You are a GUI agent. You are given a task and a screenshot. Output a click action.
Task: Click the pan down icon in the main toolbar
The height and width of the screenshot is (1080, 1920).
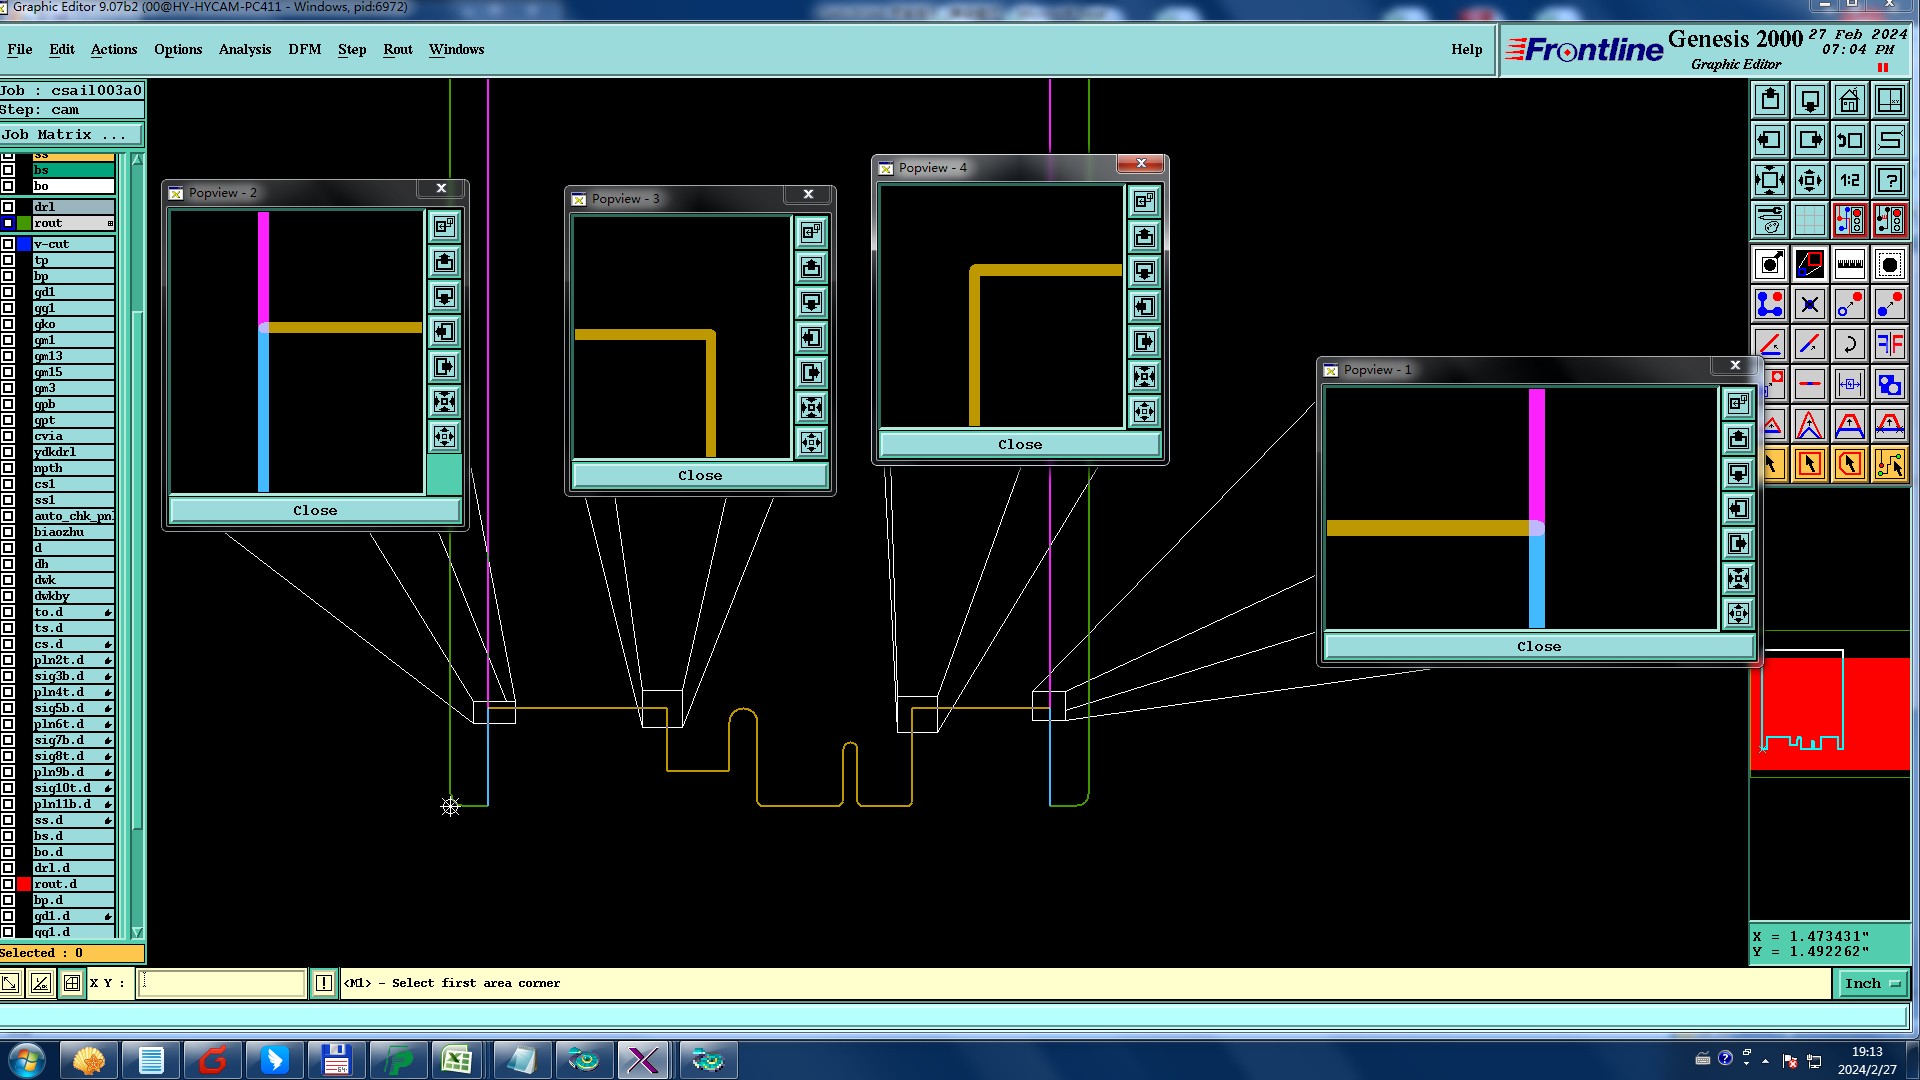pyautogui.click(x=1810, y=100)
